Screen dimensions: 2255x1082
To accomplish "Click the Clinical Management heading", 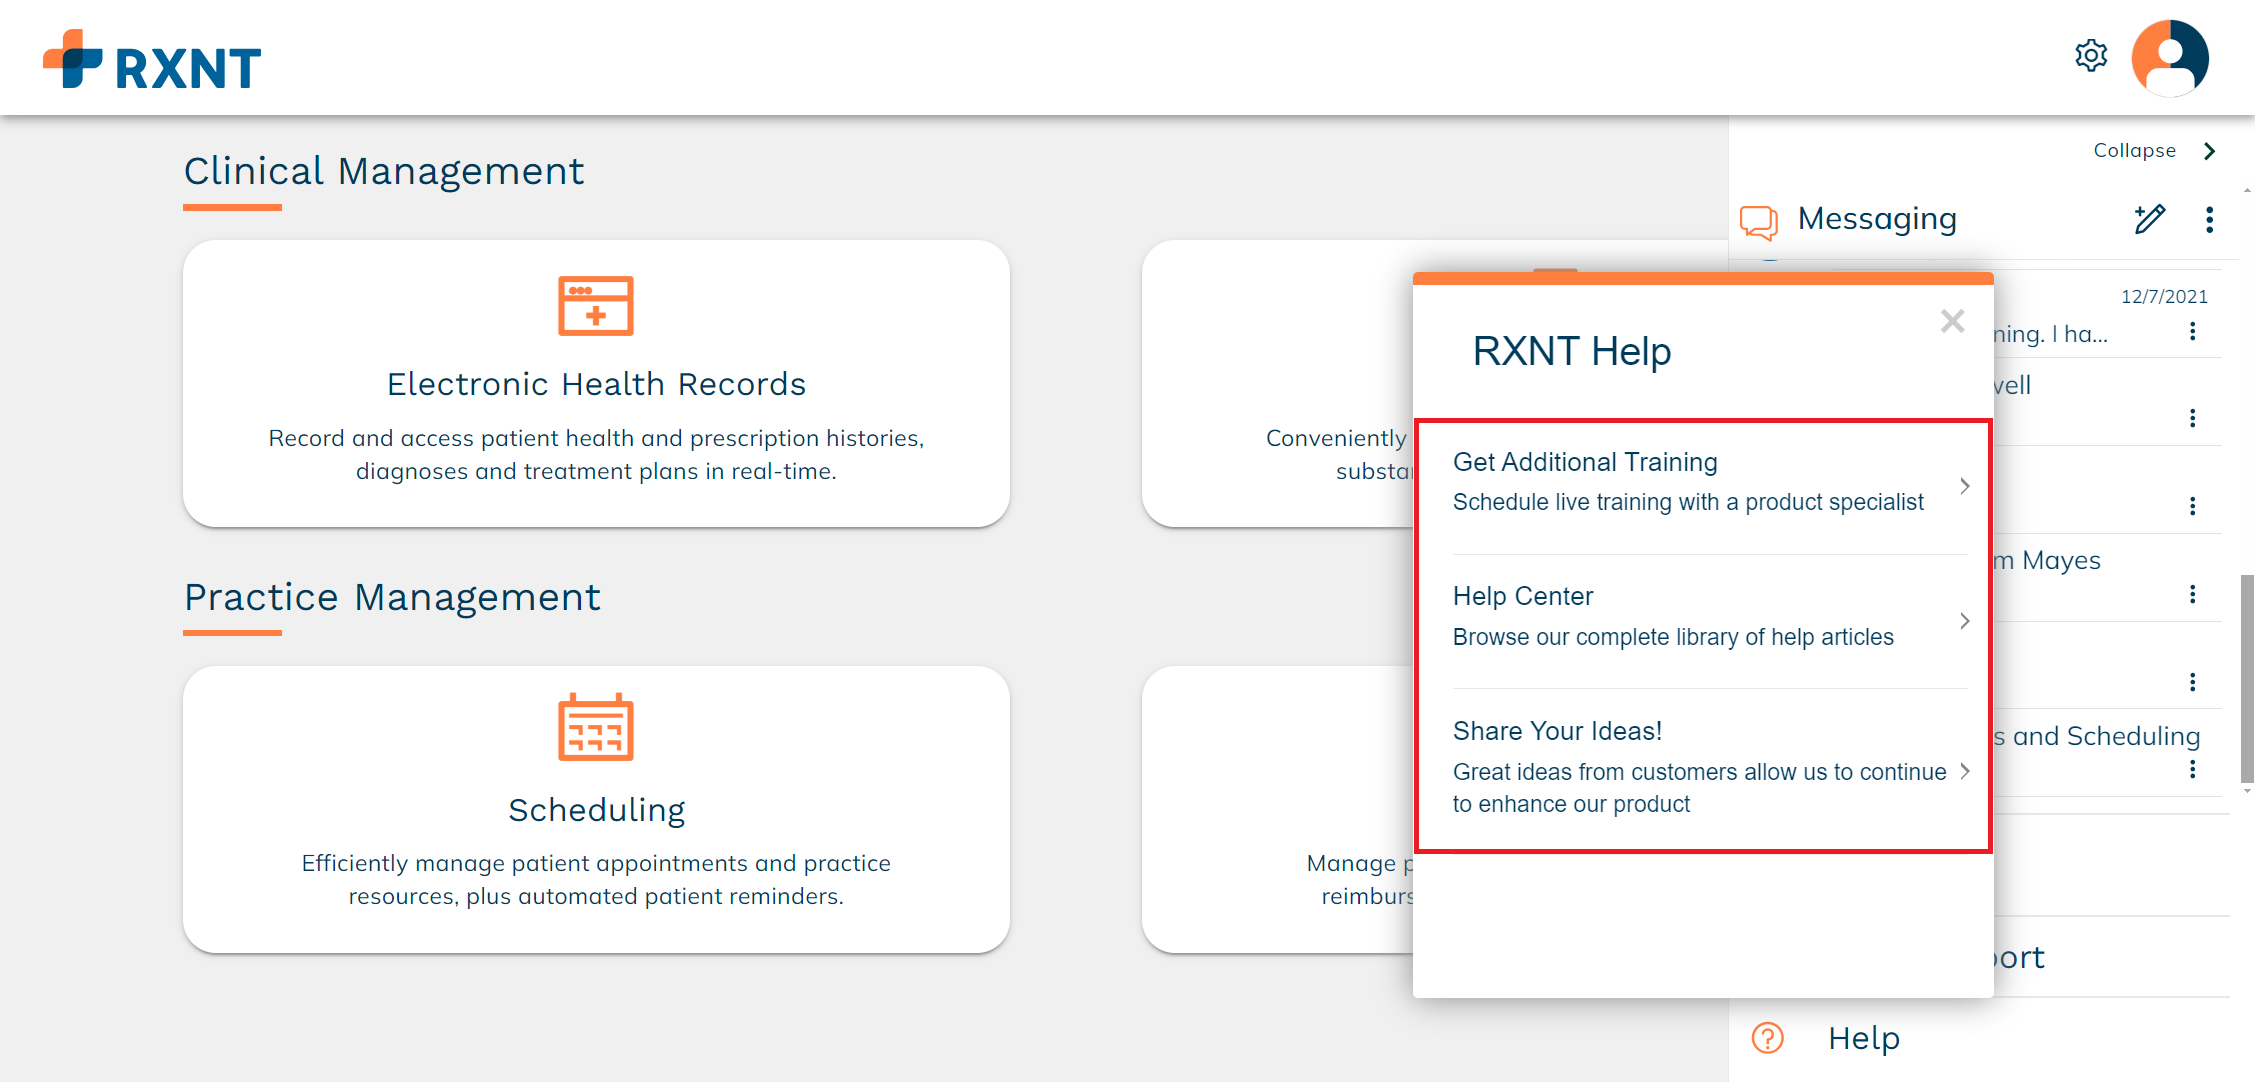I will tap(384, 171).
